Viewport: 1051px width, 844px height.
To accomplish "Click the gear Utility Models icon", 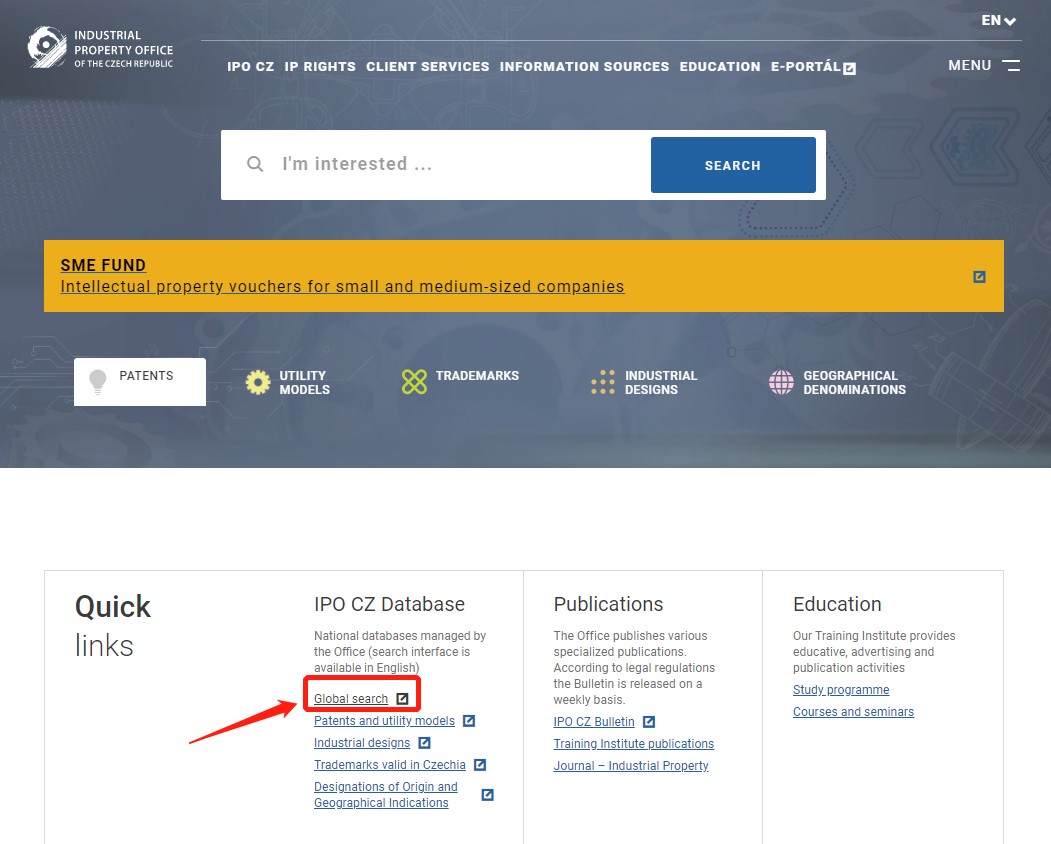I will click(258, 382).
